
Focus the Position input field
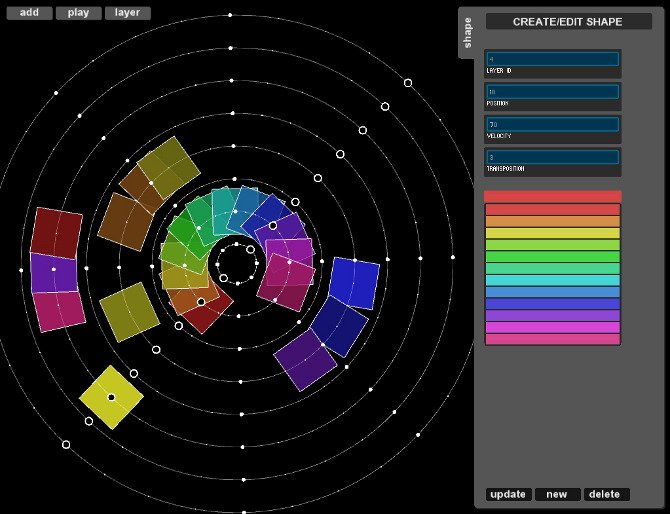tap(553, 92)
